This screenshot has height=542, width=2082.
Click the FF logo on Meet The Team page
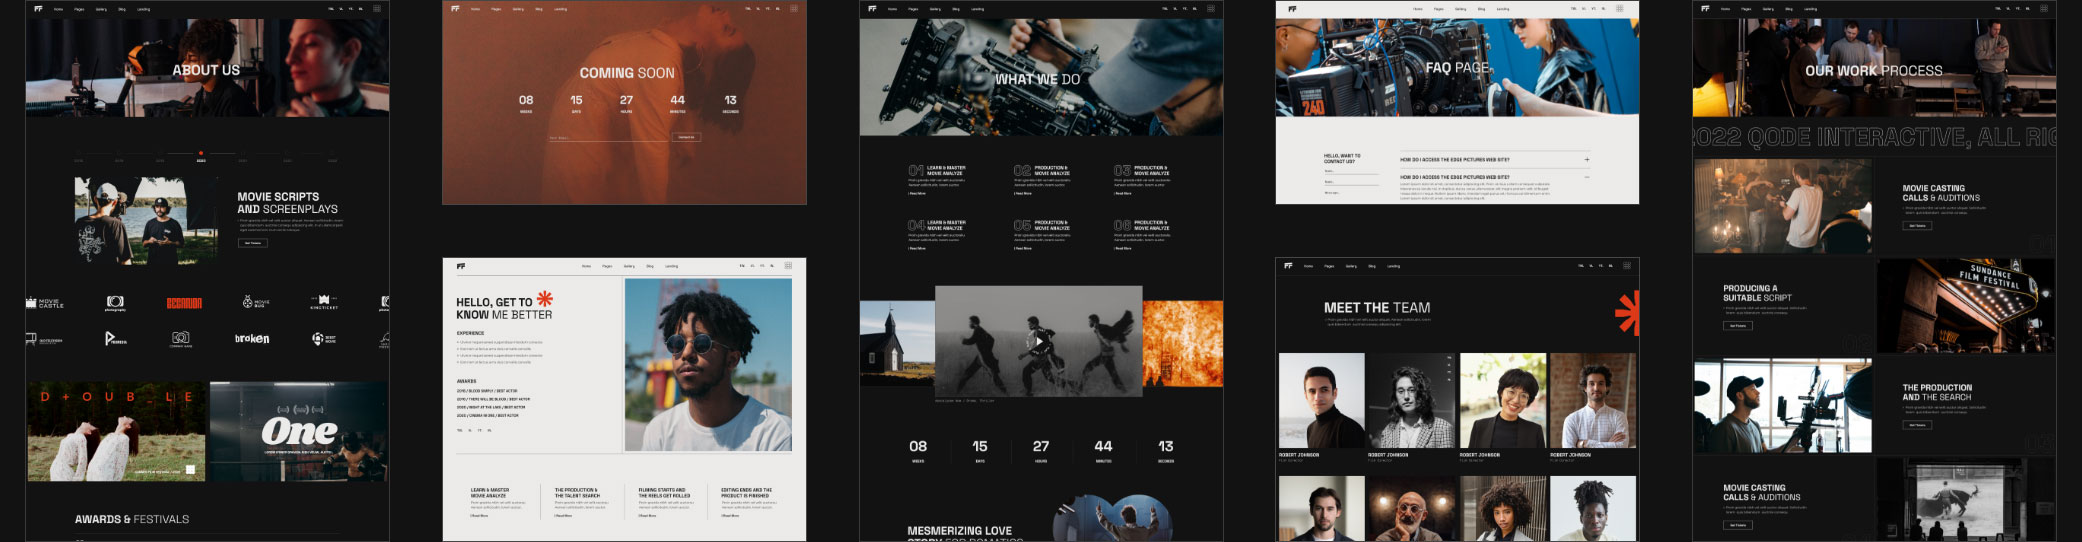coord(1288,266)
